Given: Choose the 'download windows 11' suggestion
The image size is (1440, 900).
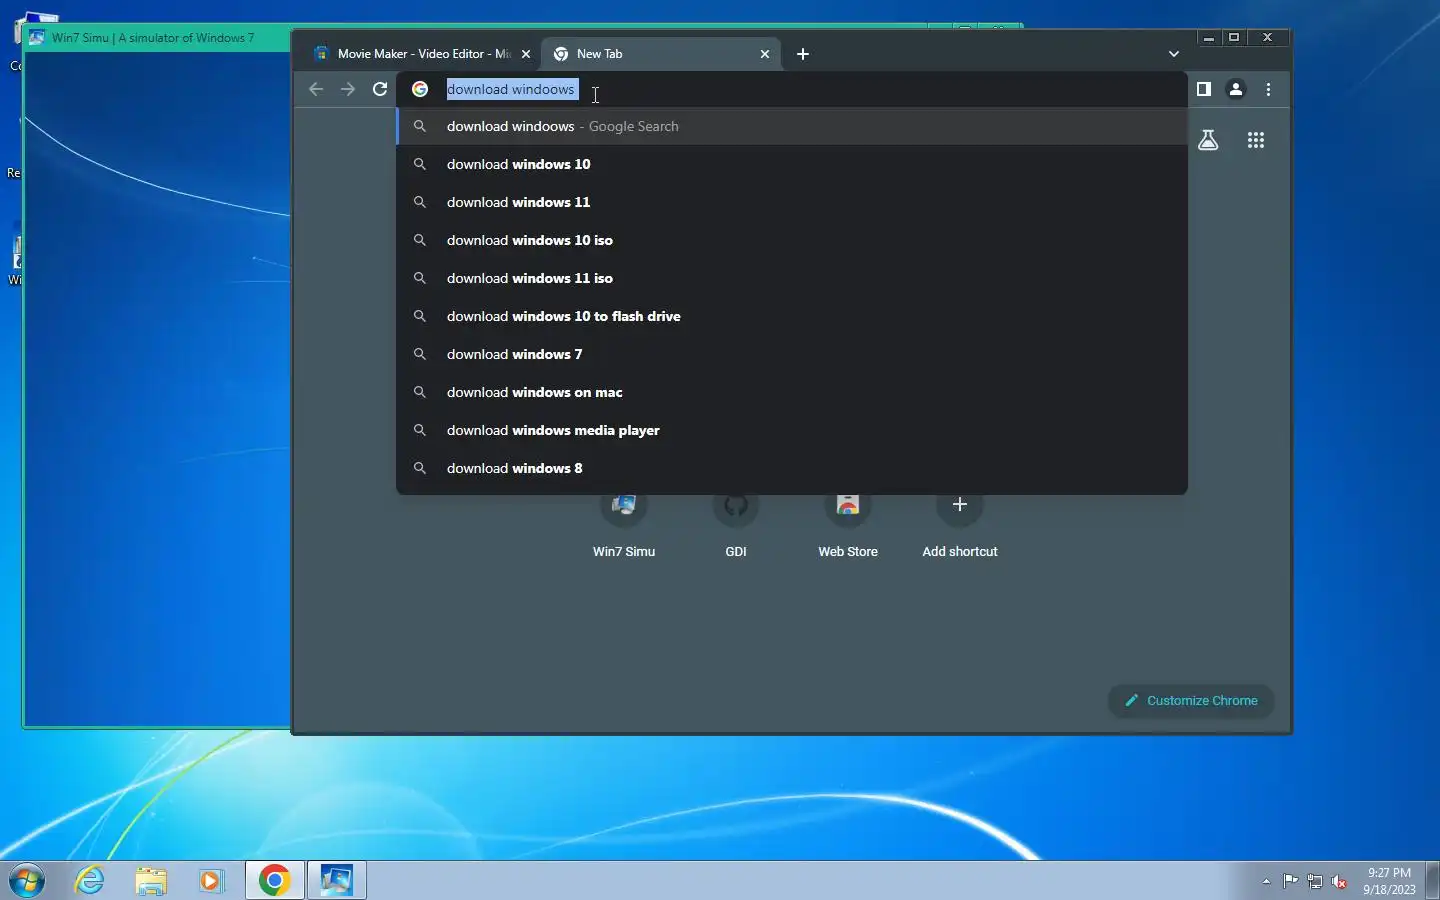Looking at the screenshot, I should pyautogui.click(x=792, y=202).
